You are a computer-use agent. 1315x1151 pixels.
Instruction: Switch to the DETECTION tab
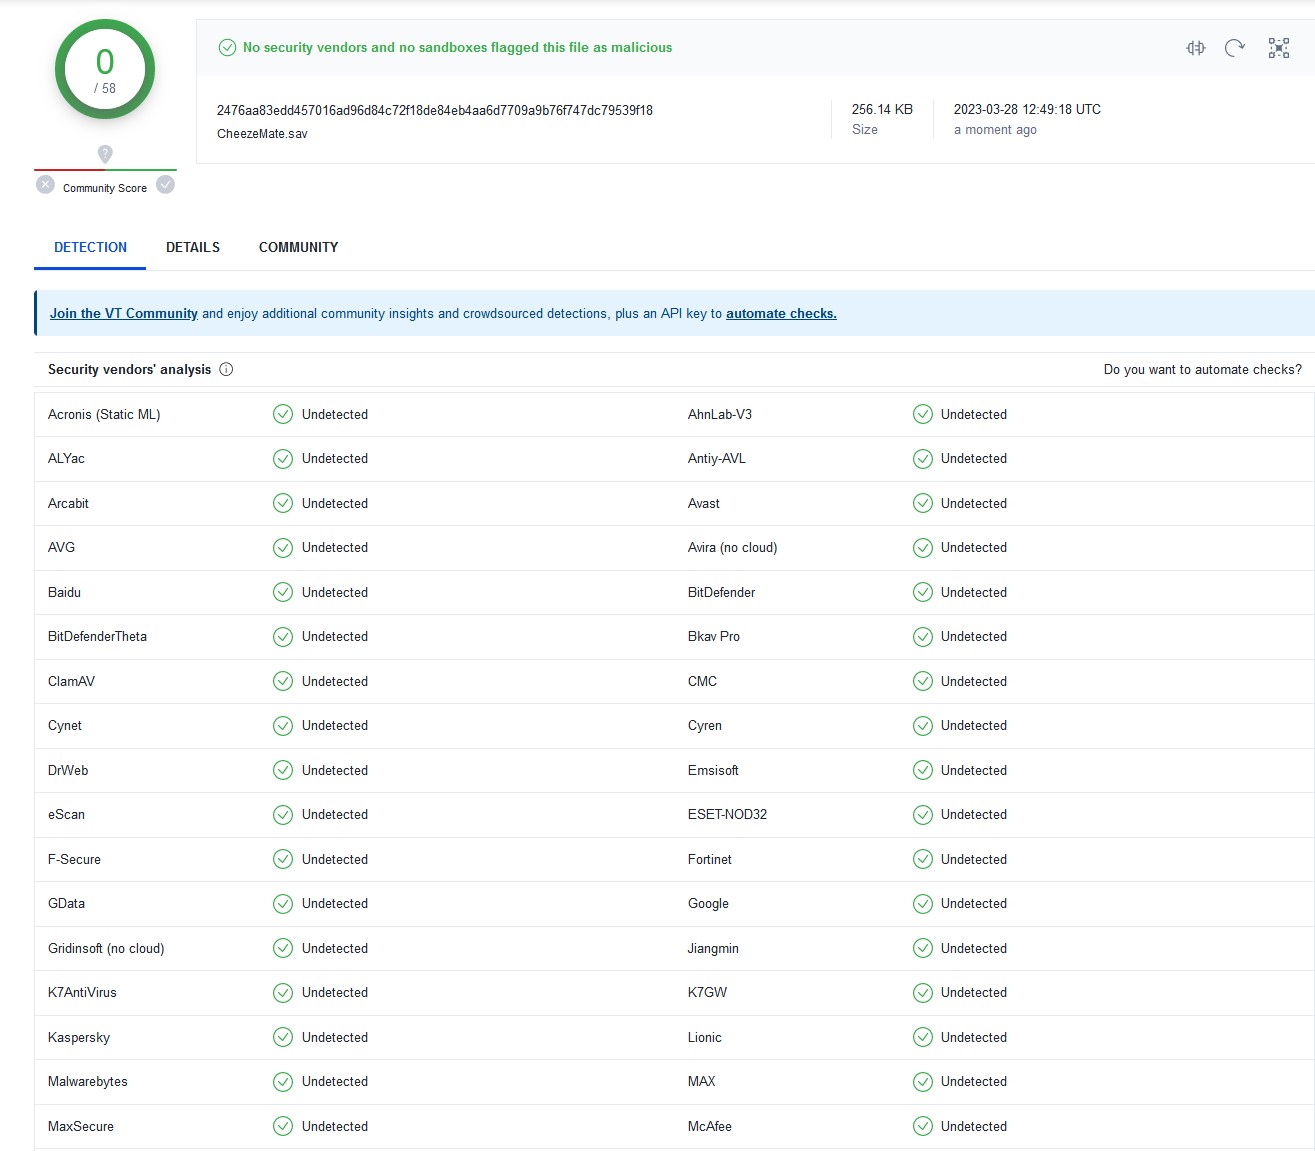click(90, 247)
